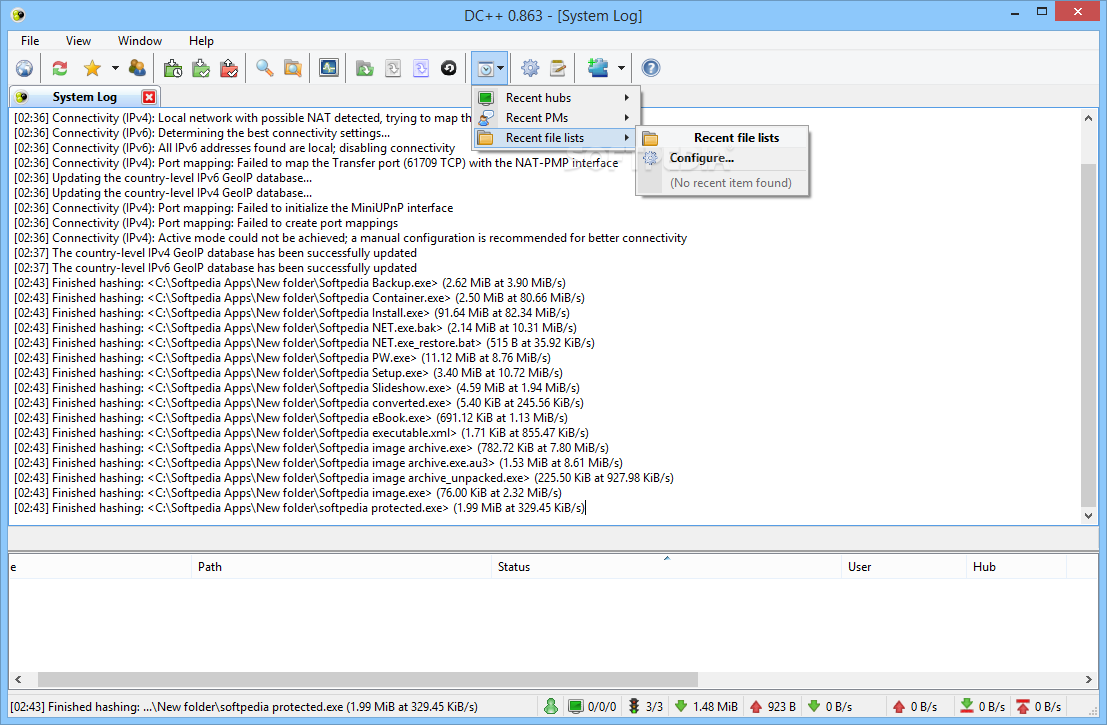Image resolution: width=1107 pixels, height=725 pixels.
Task: Open the folder search spy icon
Action: (x=293, y=68)
